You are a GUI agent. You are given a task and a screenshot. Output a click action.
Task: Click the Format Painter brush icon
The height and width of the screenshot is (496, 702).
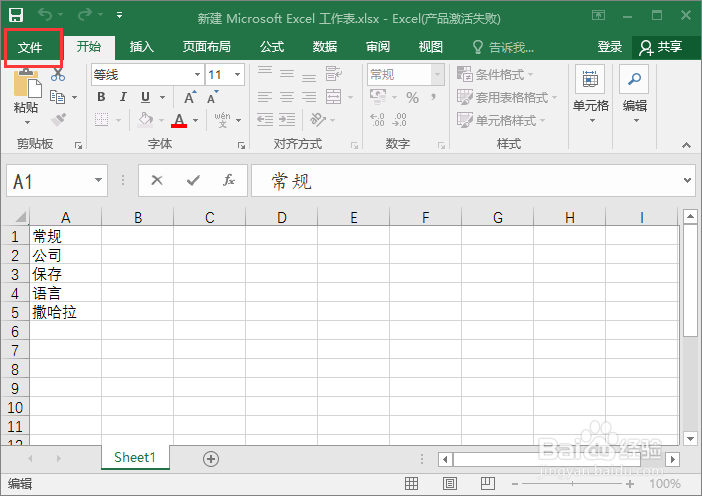pyautogui.click(x=59, y=120)
